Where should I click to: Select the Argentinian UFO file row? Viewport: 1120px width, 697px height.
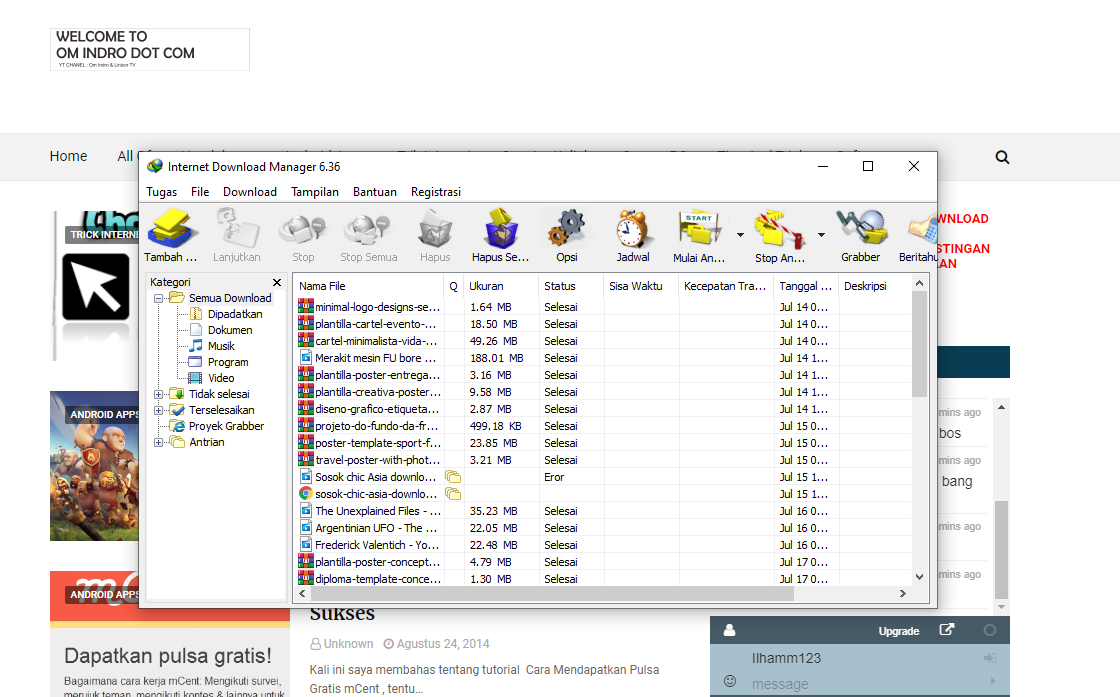604,528
